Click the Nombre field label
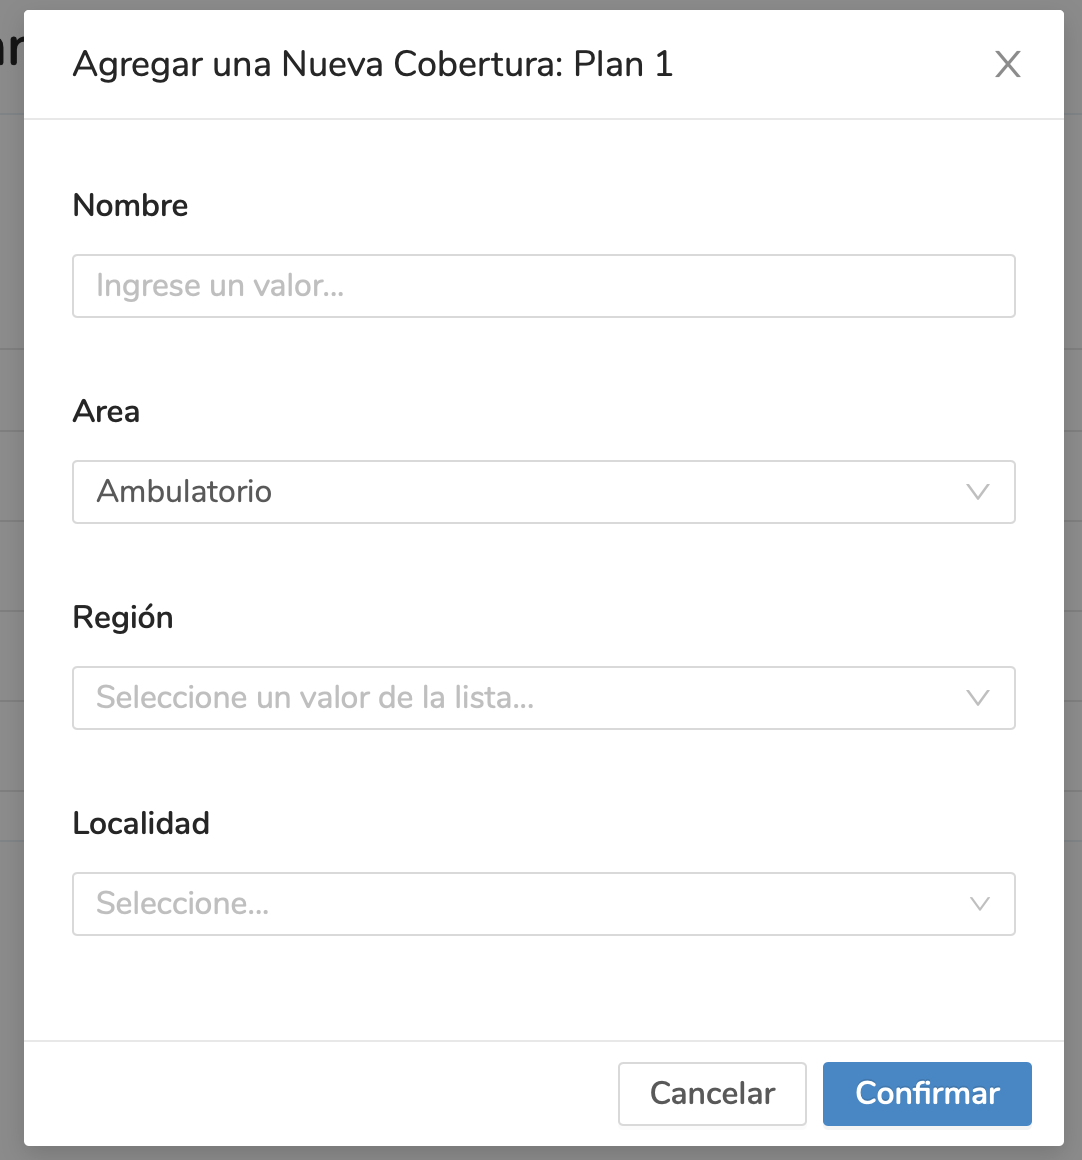 pos(130,205)
